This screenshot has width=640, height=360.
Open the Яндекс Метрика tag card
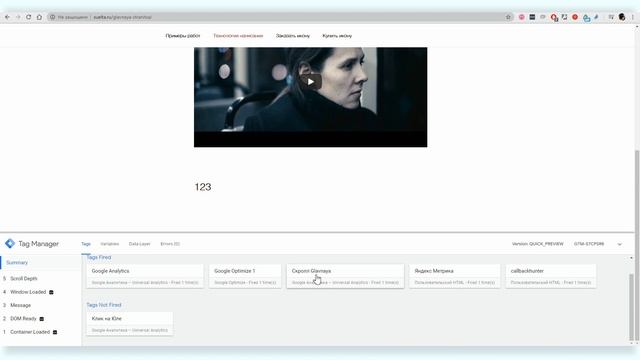454,276
